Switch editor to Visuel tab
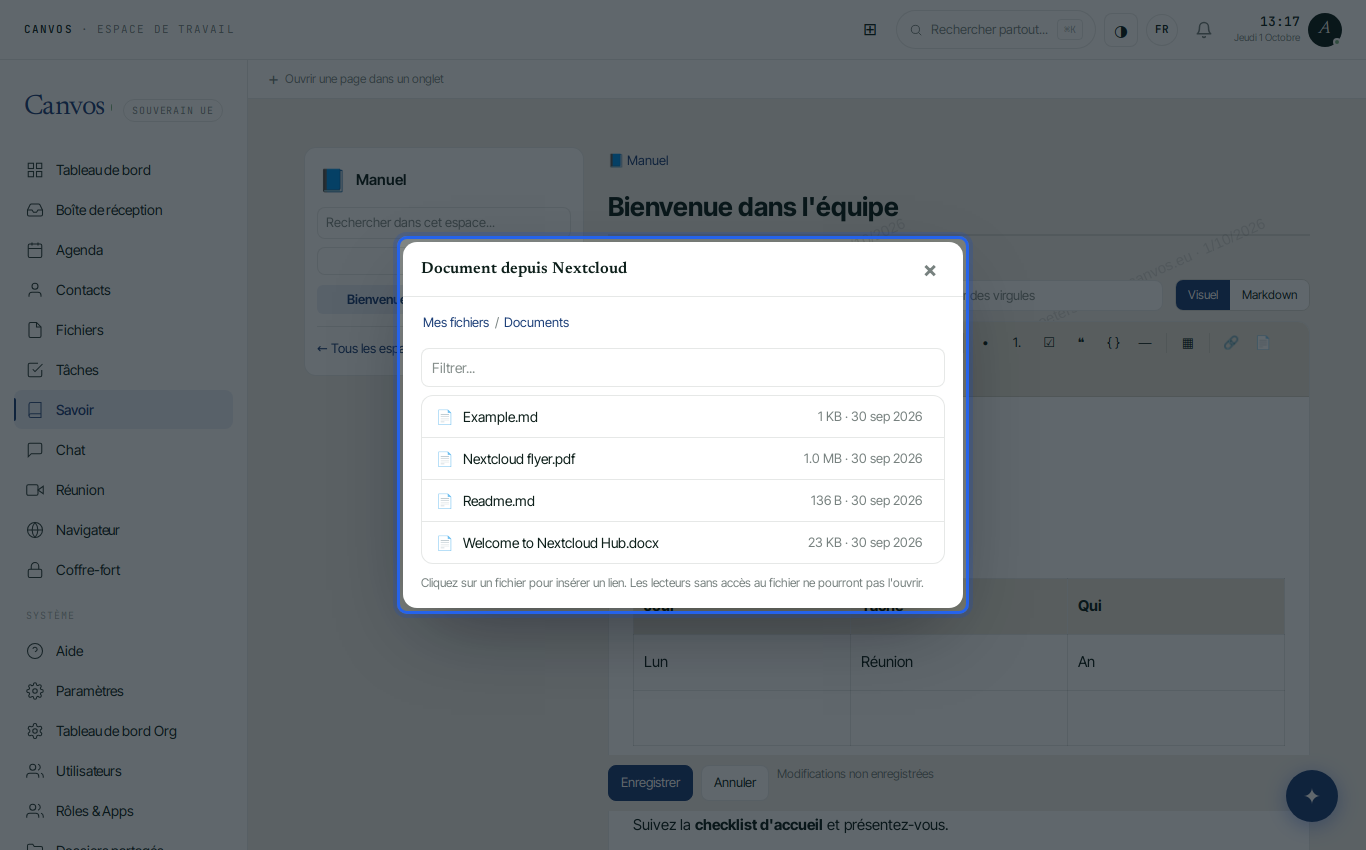Viewport: 1366px width, 850px height. click(1203, 295)
